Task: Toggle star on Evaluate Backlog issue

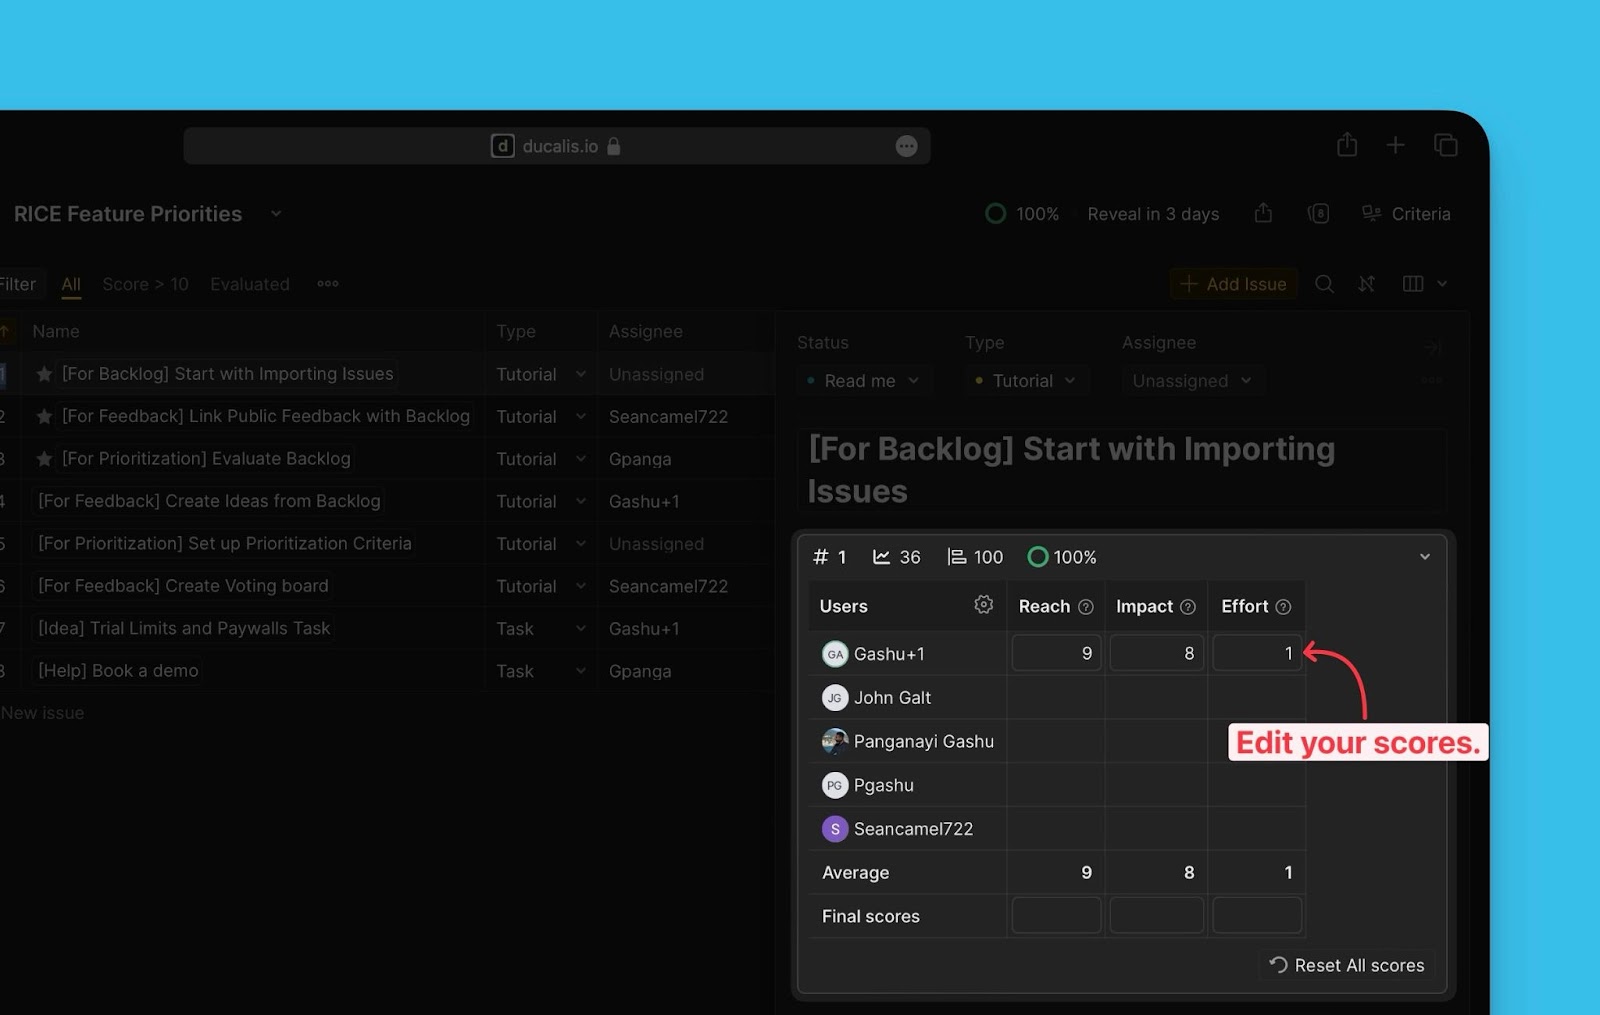Action: pos(44,459)
